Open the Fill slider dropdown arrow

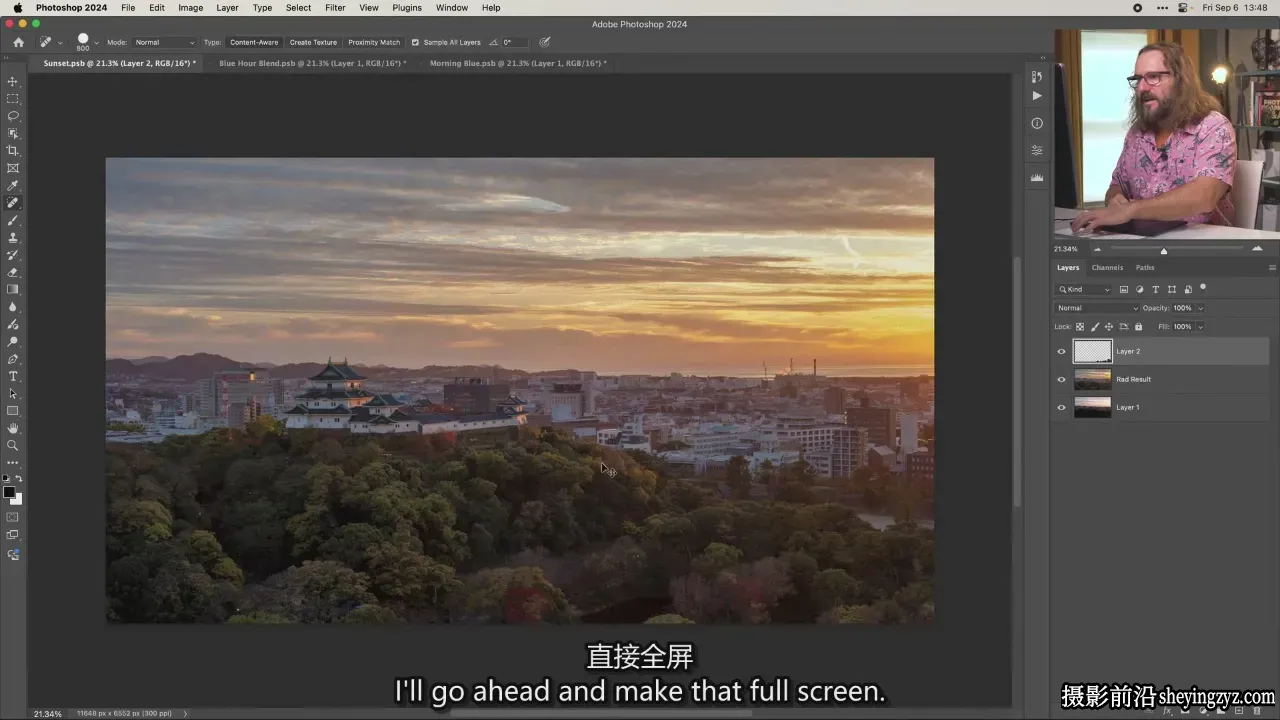coord(1200,327)
